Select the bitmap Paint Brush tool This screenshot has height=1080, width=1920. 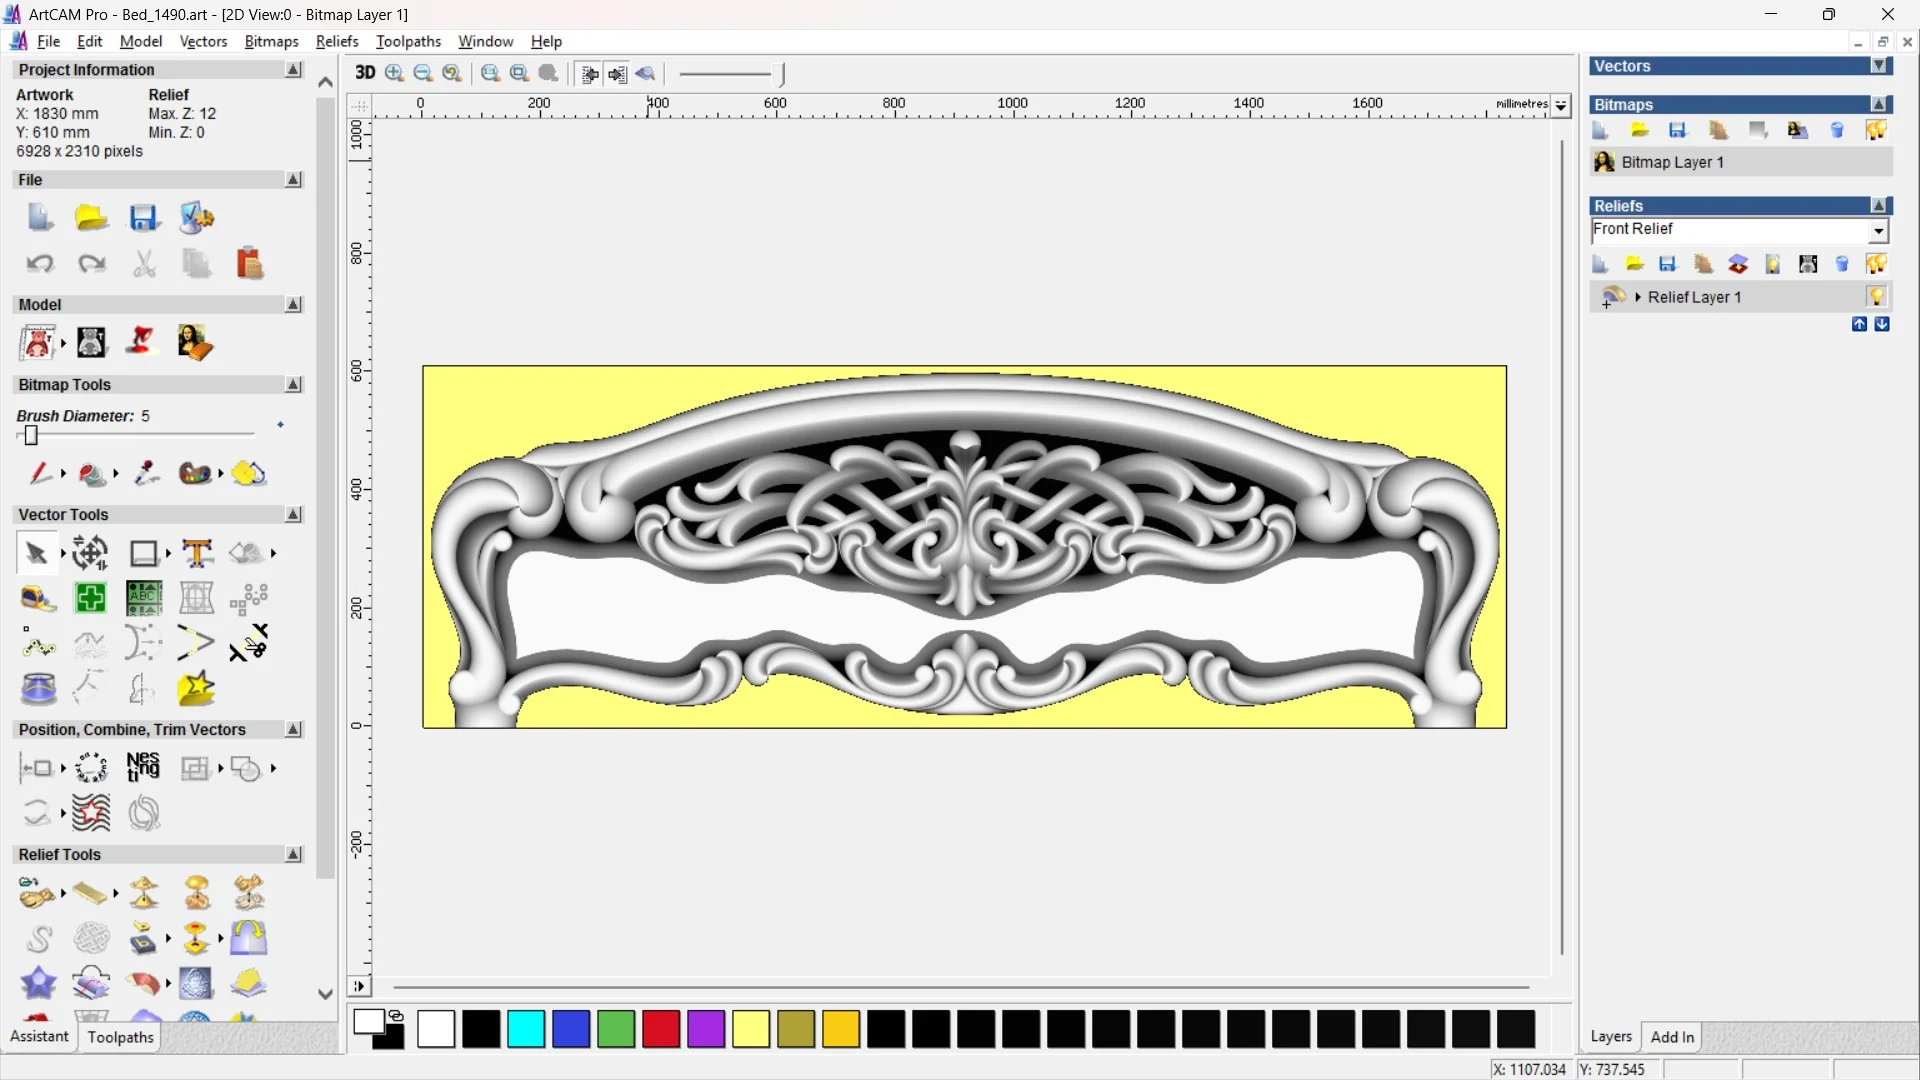(x=39, y=474)
